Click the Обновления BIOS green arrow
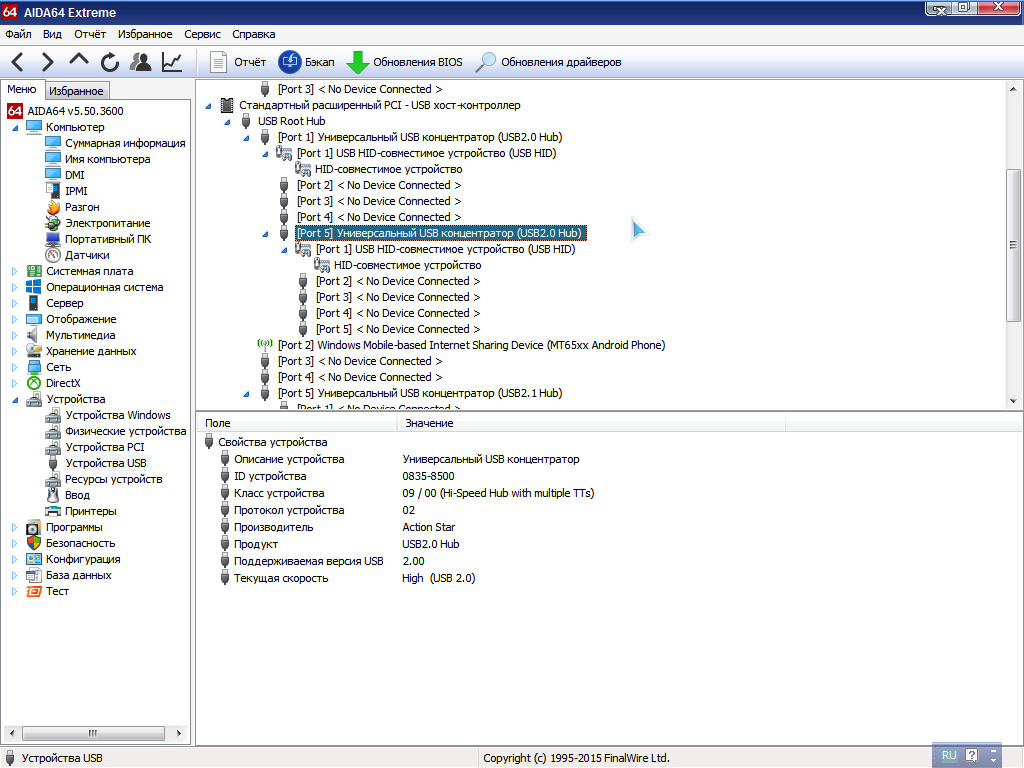Image resolution: width=1024 pixels, height=768 pixels. pyautogui.click(x=358, y=62)
